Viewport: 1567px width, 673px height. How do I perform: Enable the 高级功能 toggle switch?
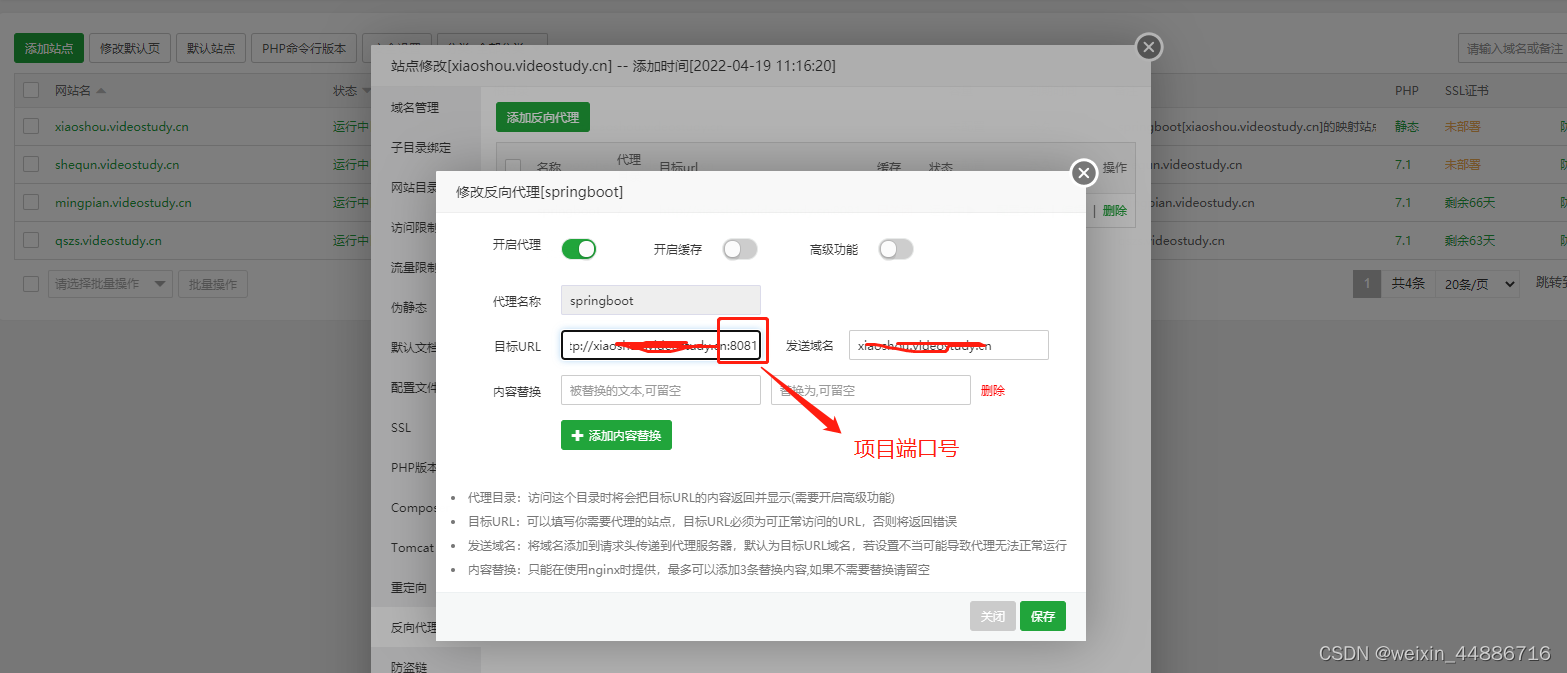(x=895, y=249)
